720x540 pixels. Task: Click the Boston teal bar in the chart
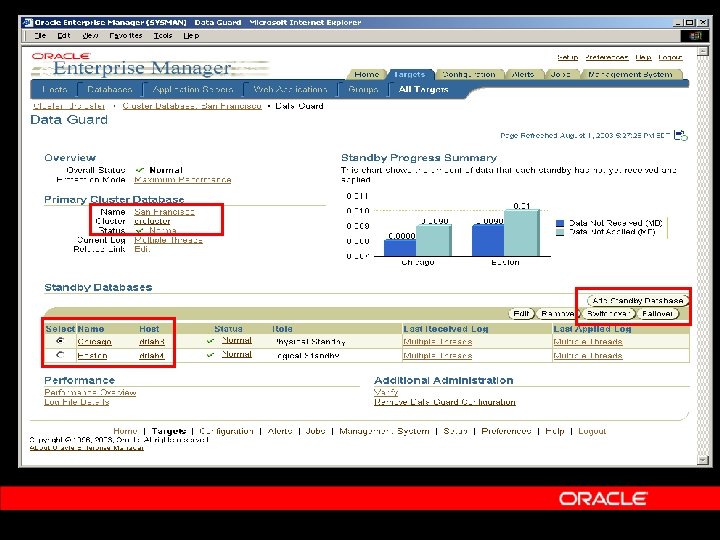pyautogui.click(x=522, y=233)
